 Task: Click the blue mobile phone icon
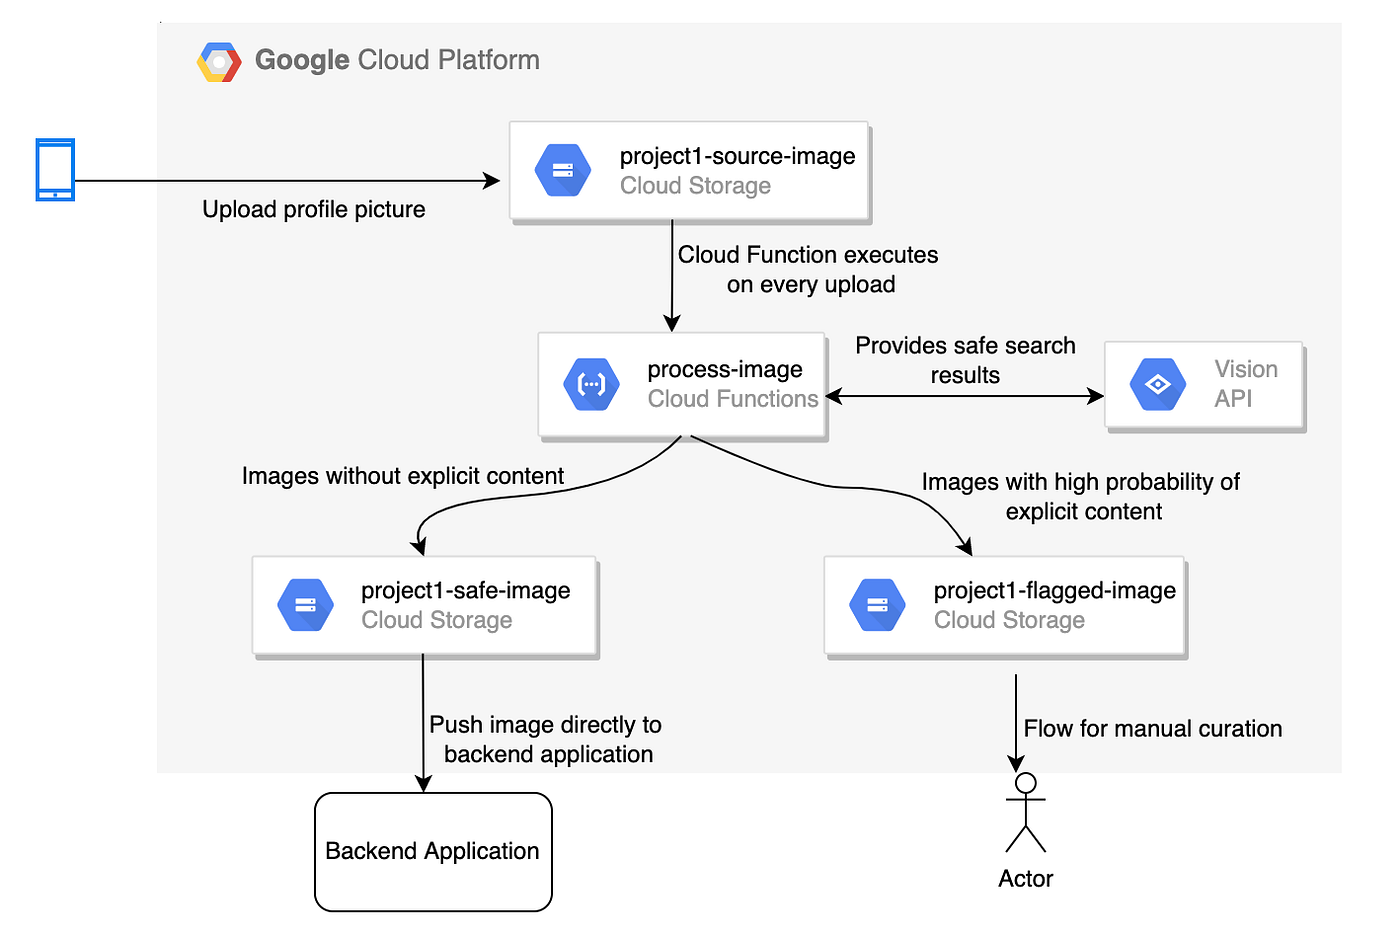coord(55,170)
